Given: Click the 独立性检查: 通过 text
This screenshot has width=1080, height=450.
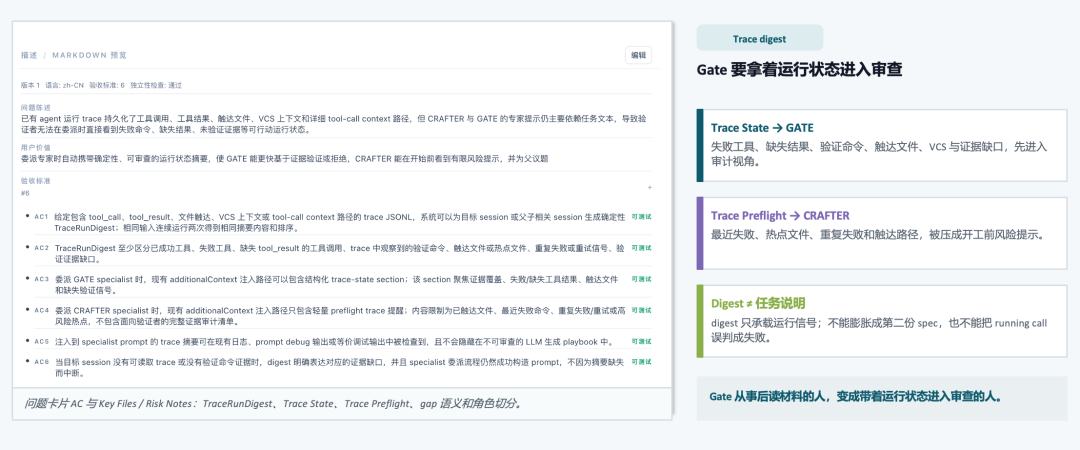Looking at the screenshot, I should tap(156, 85).
